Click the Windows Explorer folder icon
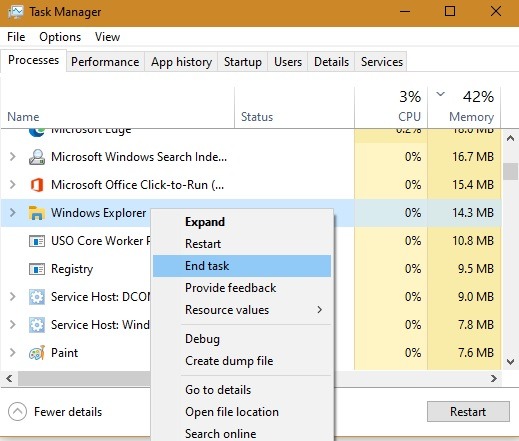The image size is (519, 441). pyautogui.click(x=37, y=213)
